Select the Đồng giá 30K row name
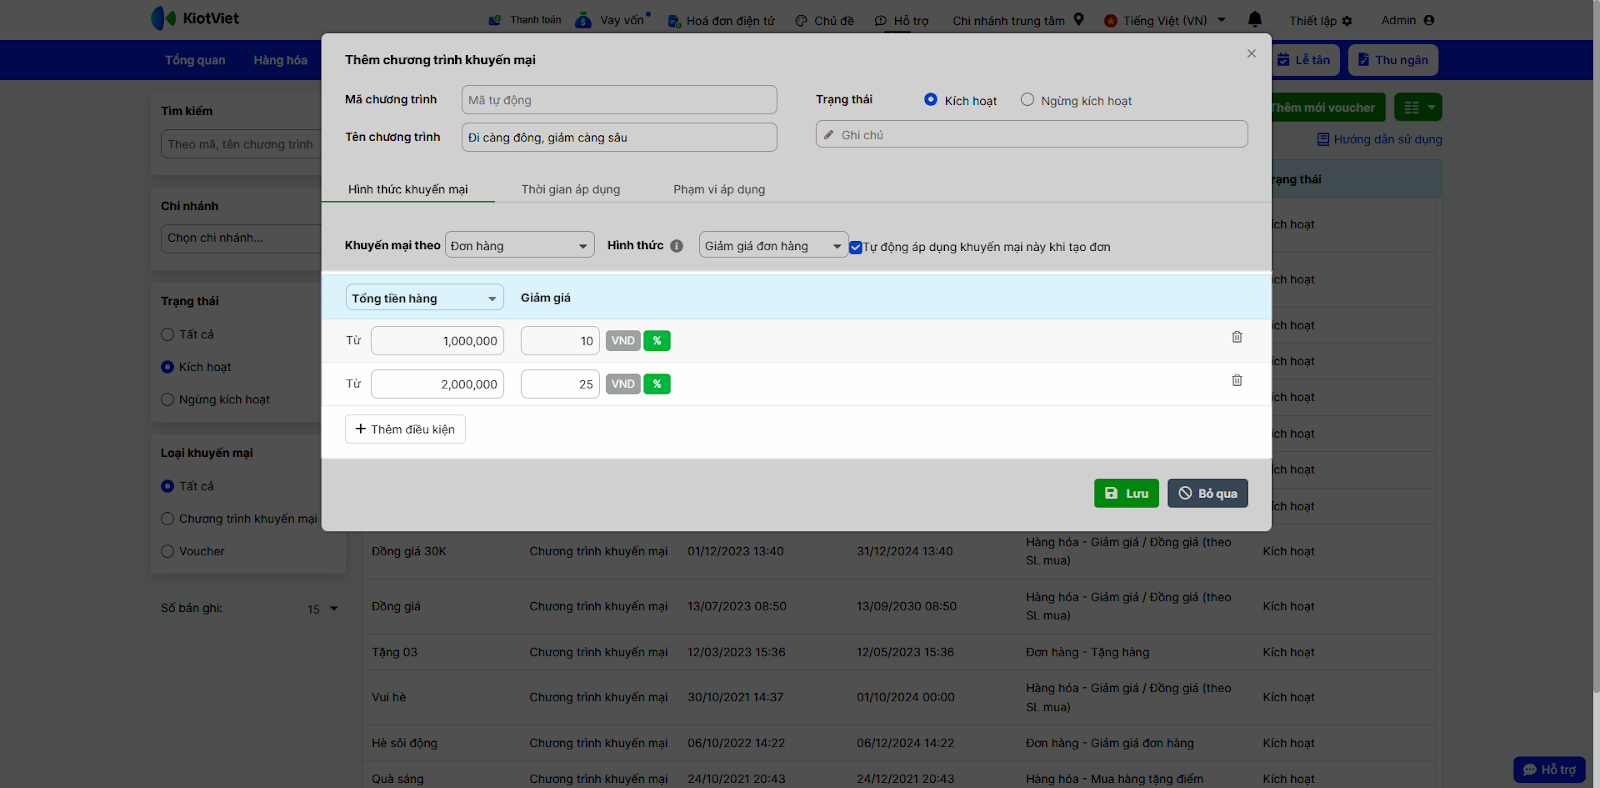The height and width of the screenshot is (788, 1600). (x=409, y=551)
